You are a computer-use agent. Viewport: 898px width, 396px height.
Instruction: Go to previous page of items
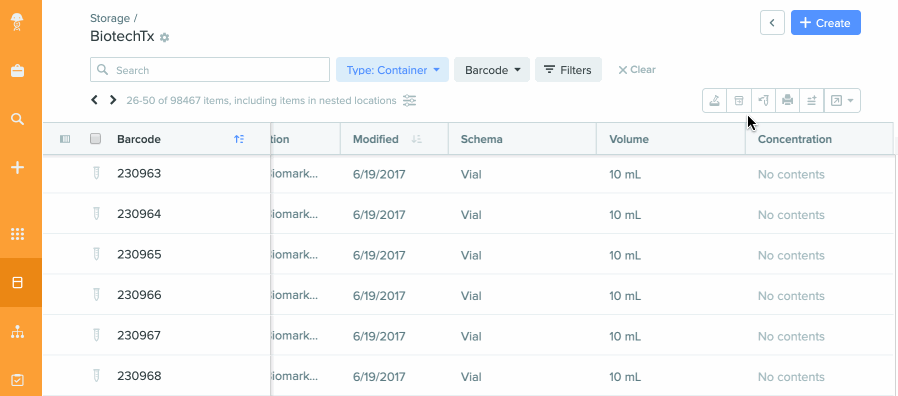tap(94, 100)
